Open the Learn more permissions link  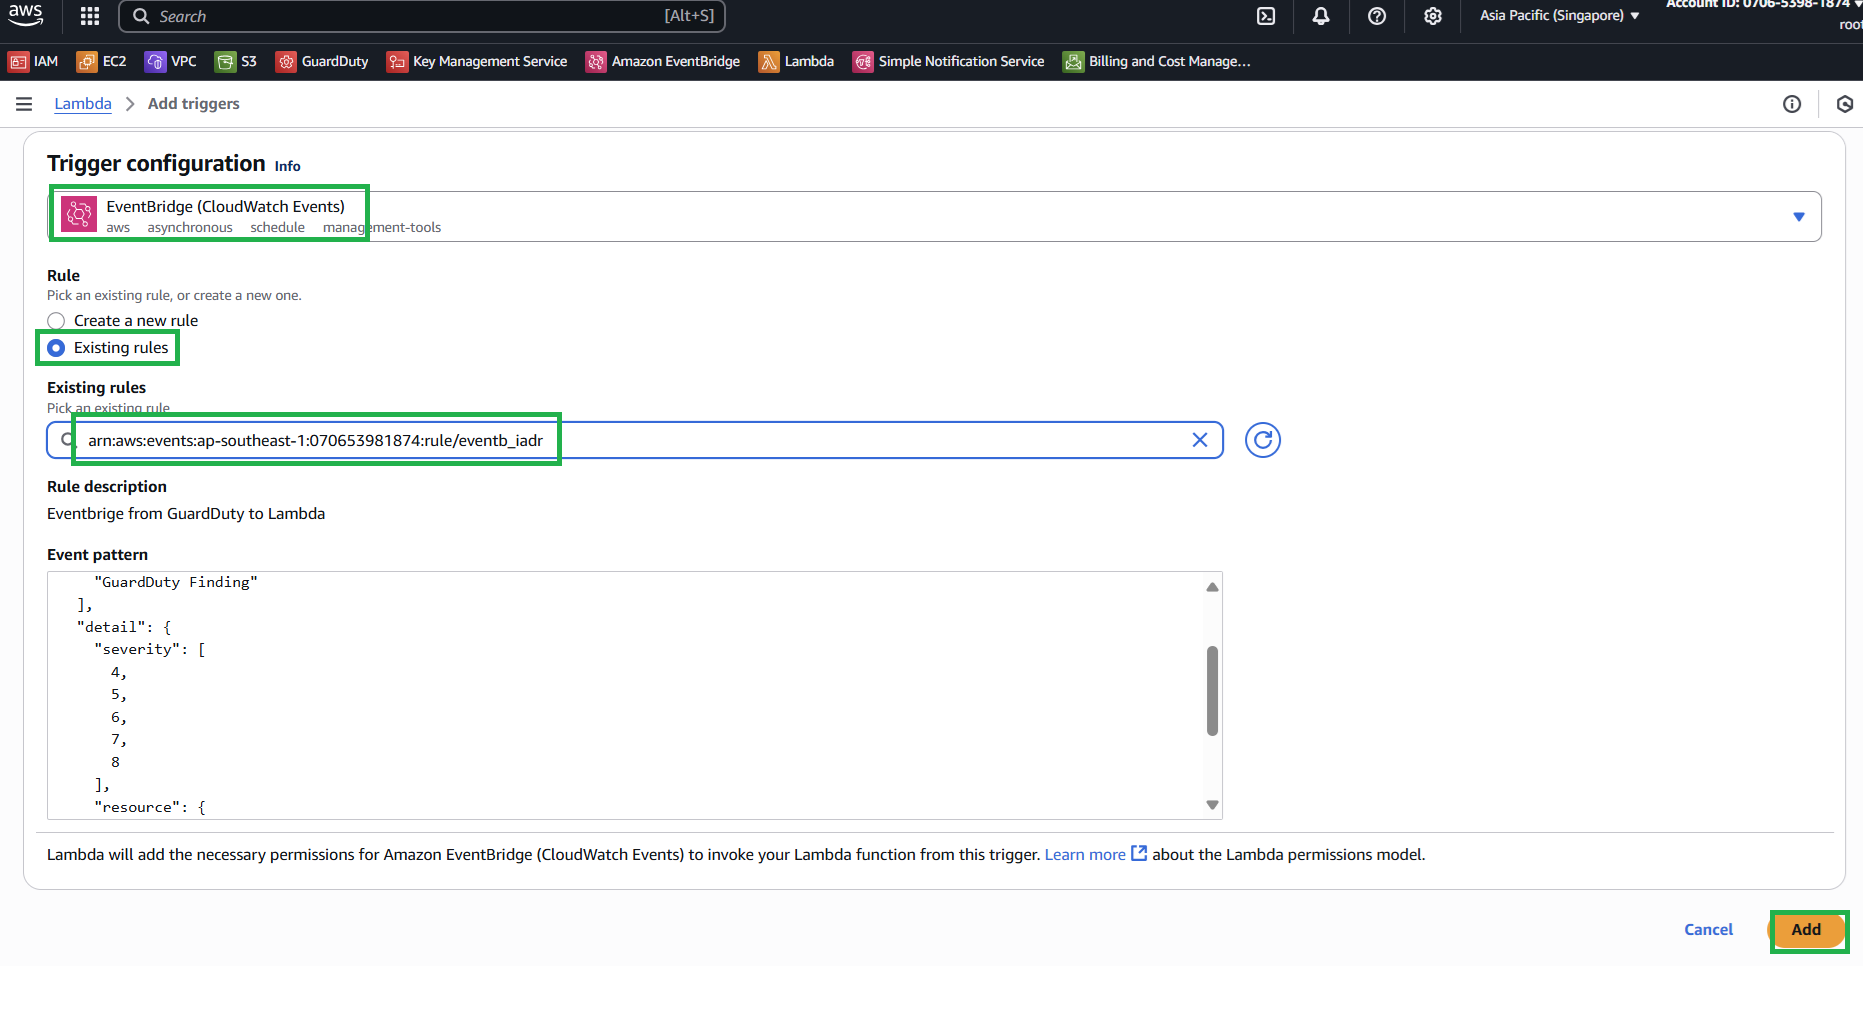[x=1095, y=855]
